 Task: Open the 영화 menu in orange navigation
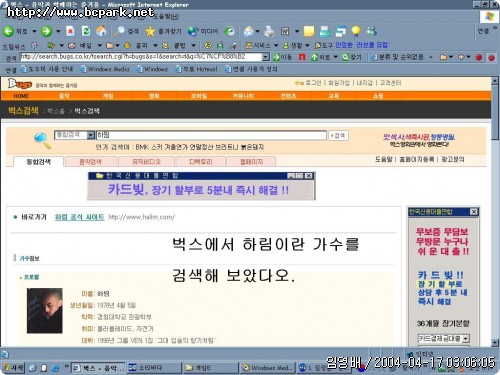[x=154, y=96]
